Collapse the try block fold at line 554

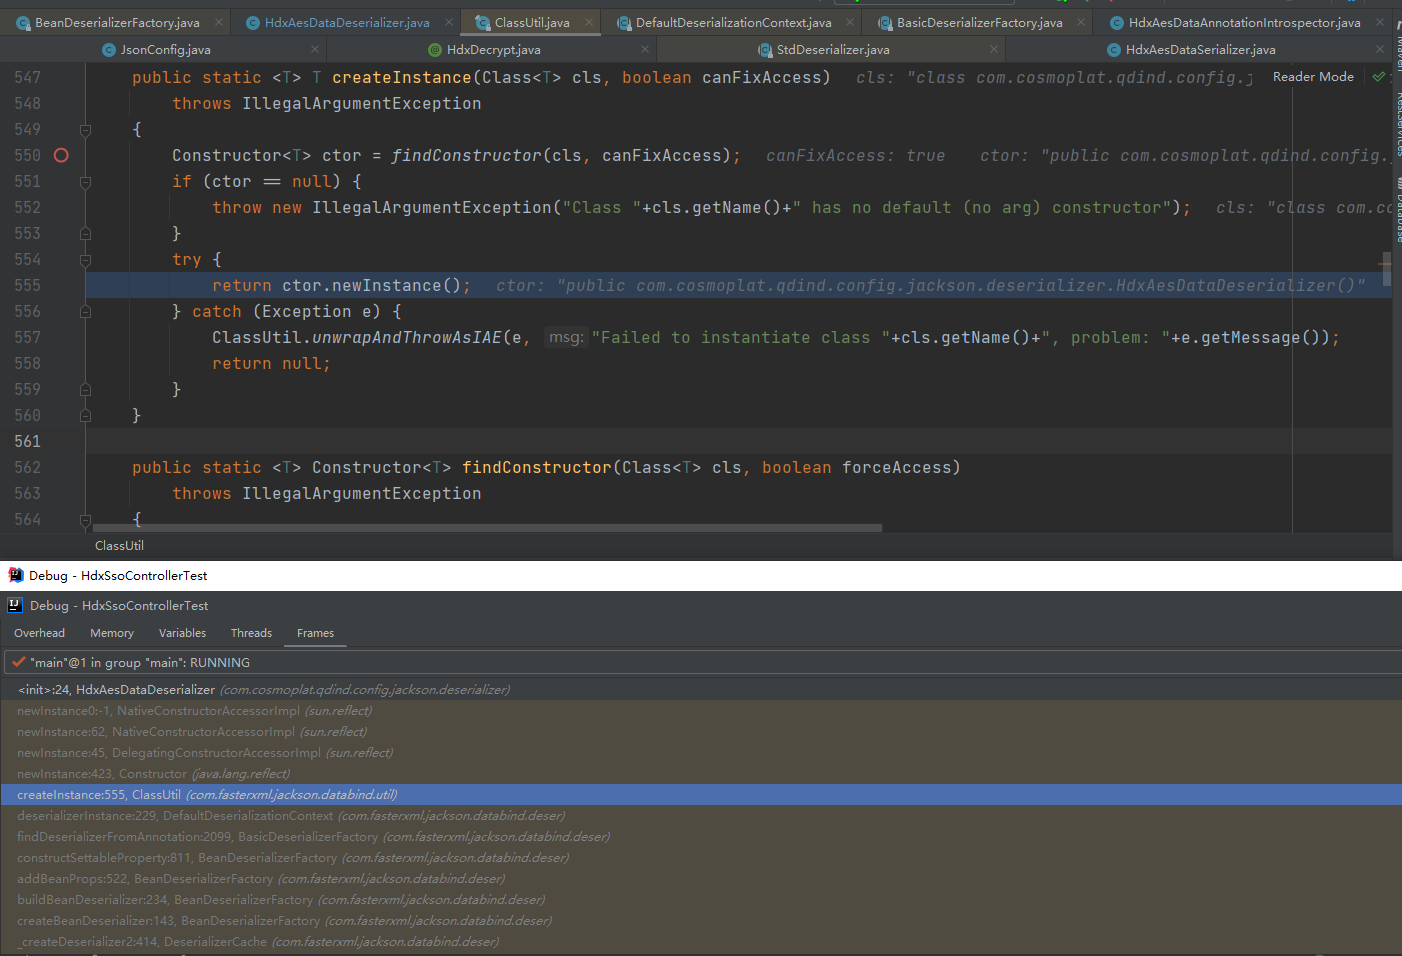tap(85, 260)
